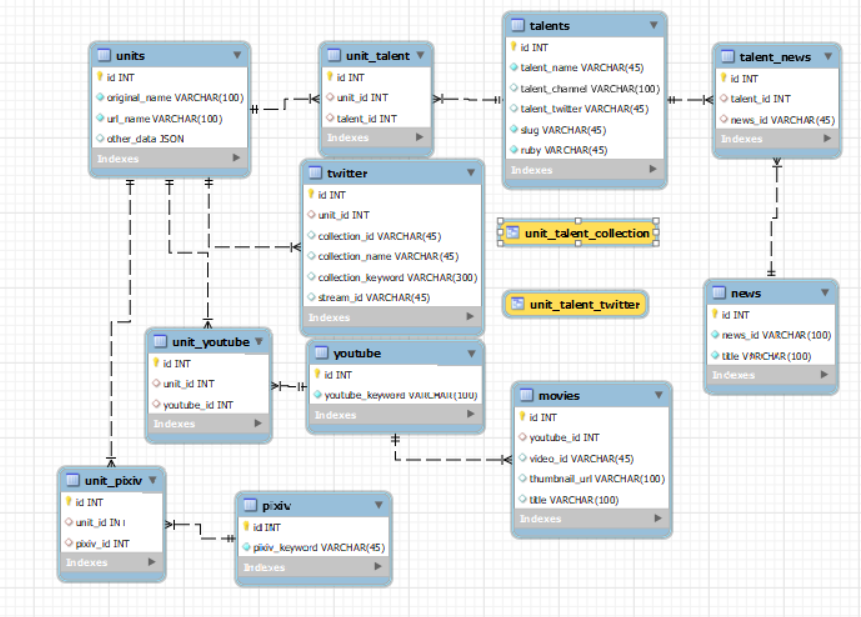This screenshot has height=617, width=861.
Task: Click the unit_talent_collection view icon
Action: [512, 232]
